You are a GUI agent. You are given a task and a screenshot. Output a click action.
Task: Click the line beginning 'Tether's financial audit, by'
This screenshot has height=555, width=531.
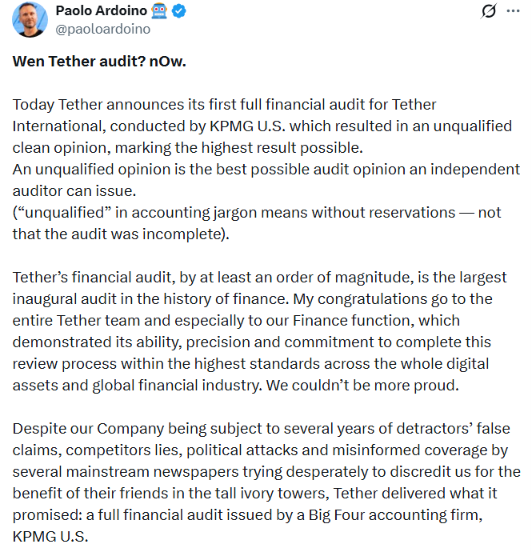(x=259, y=278)
